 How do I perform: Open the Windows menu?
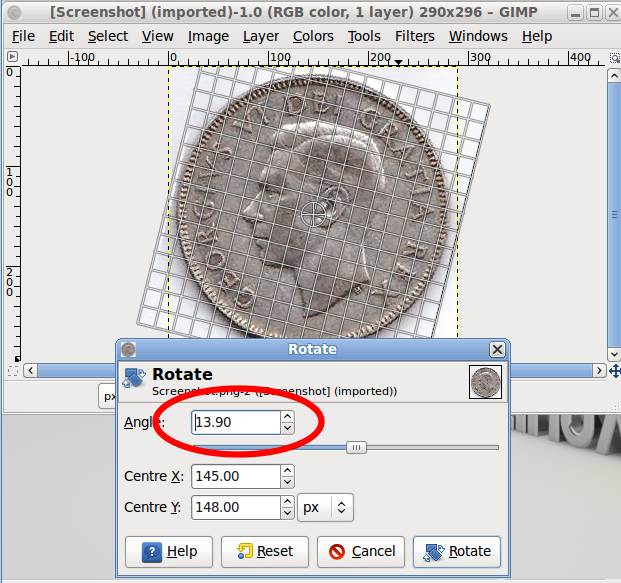click(478, 36)
